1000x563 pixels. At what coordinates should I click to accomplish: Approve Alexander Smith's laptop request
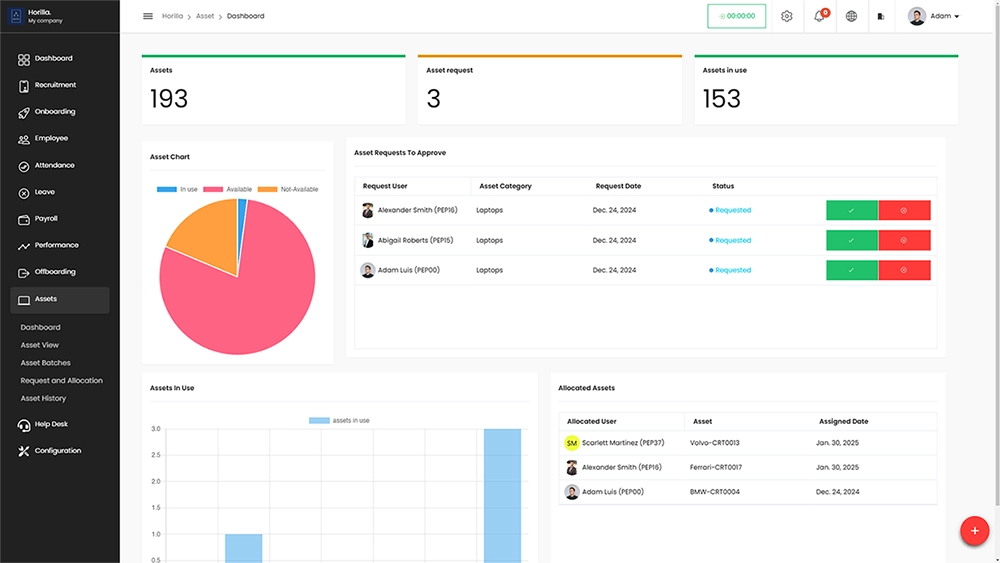851,210
